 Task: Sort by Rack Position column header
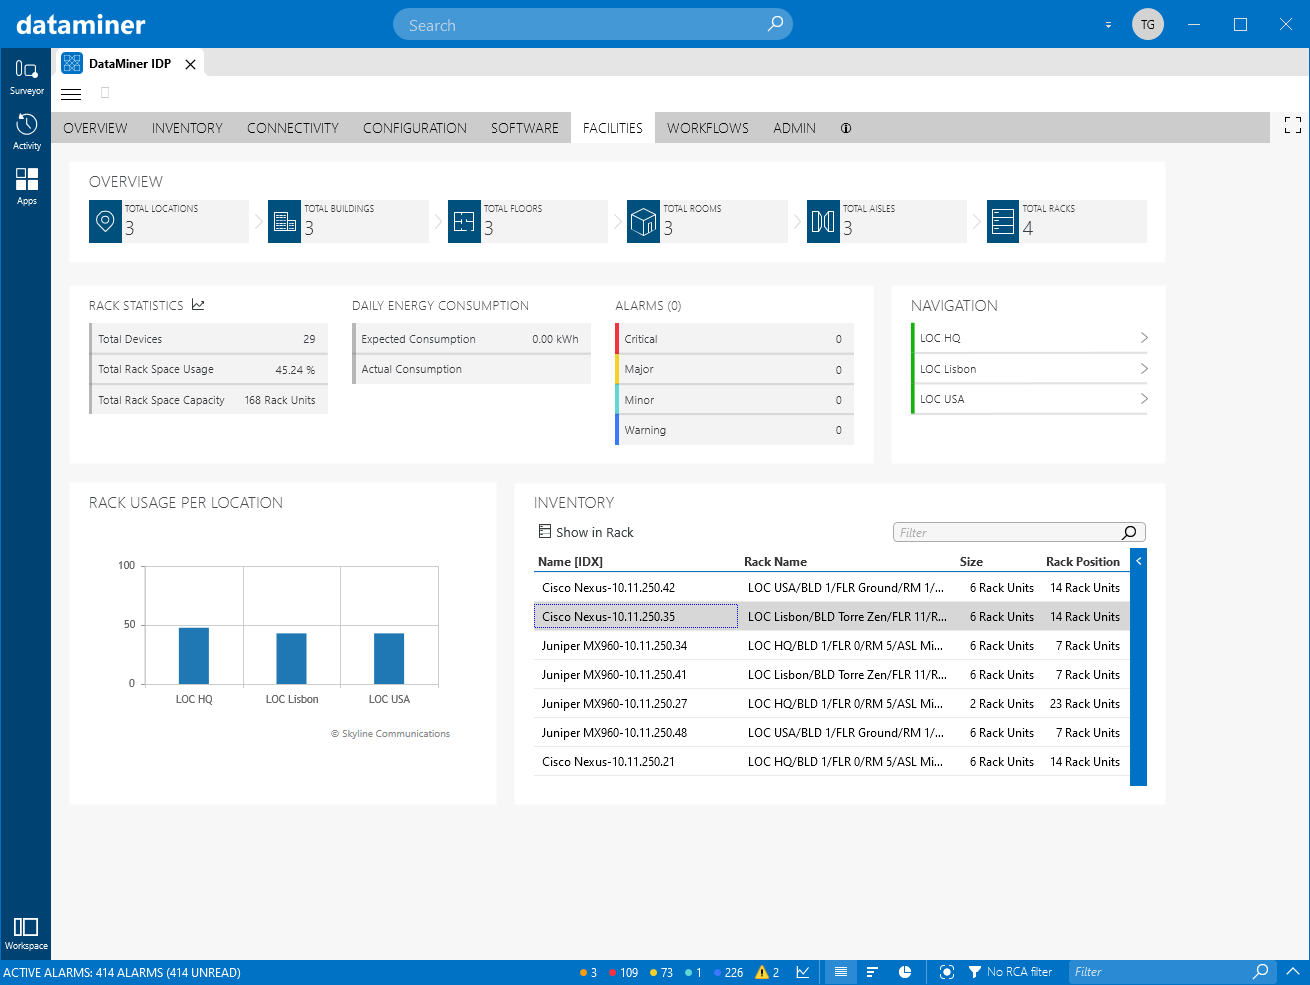tap(1083, 561)
